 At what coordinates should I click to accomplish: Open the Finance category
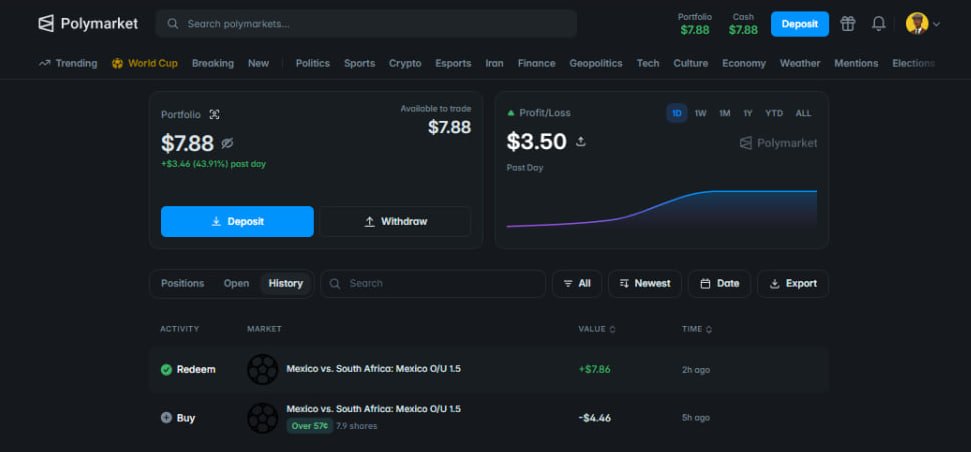tap(536, 63)
